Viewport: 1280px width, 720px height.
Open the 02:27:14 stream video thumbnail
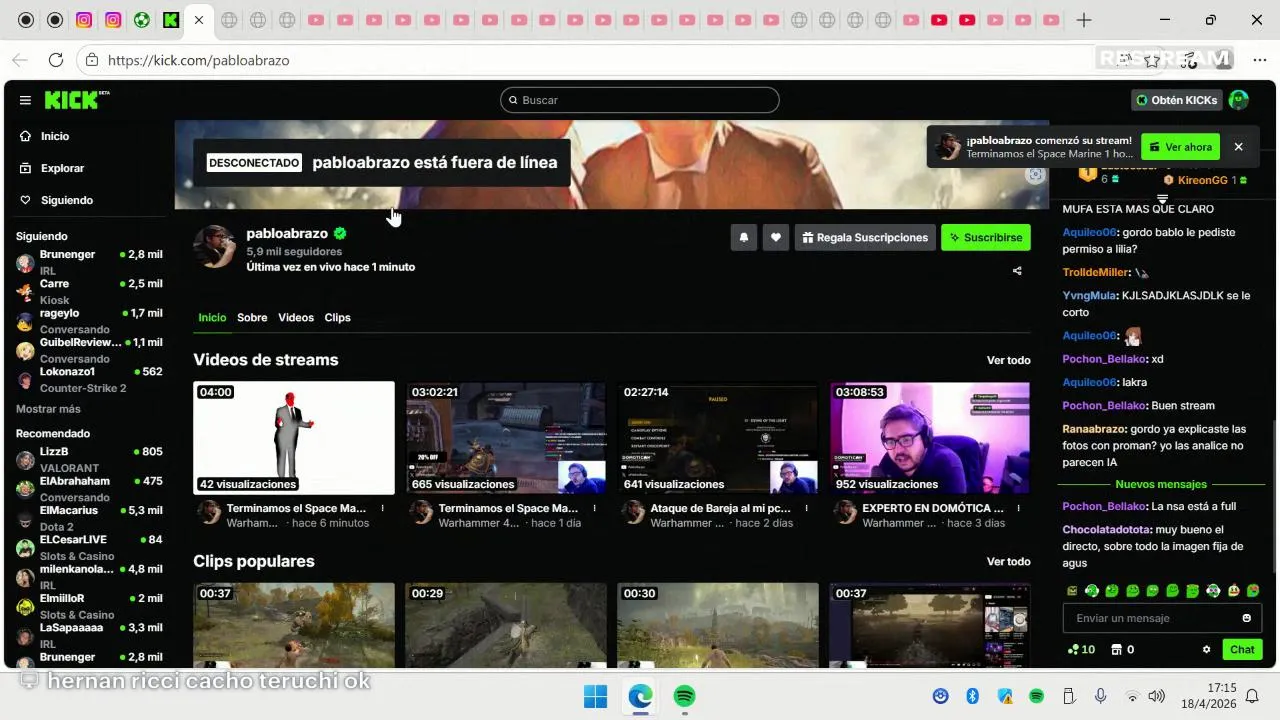718,437
